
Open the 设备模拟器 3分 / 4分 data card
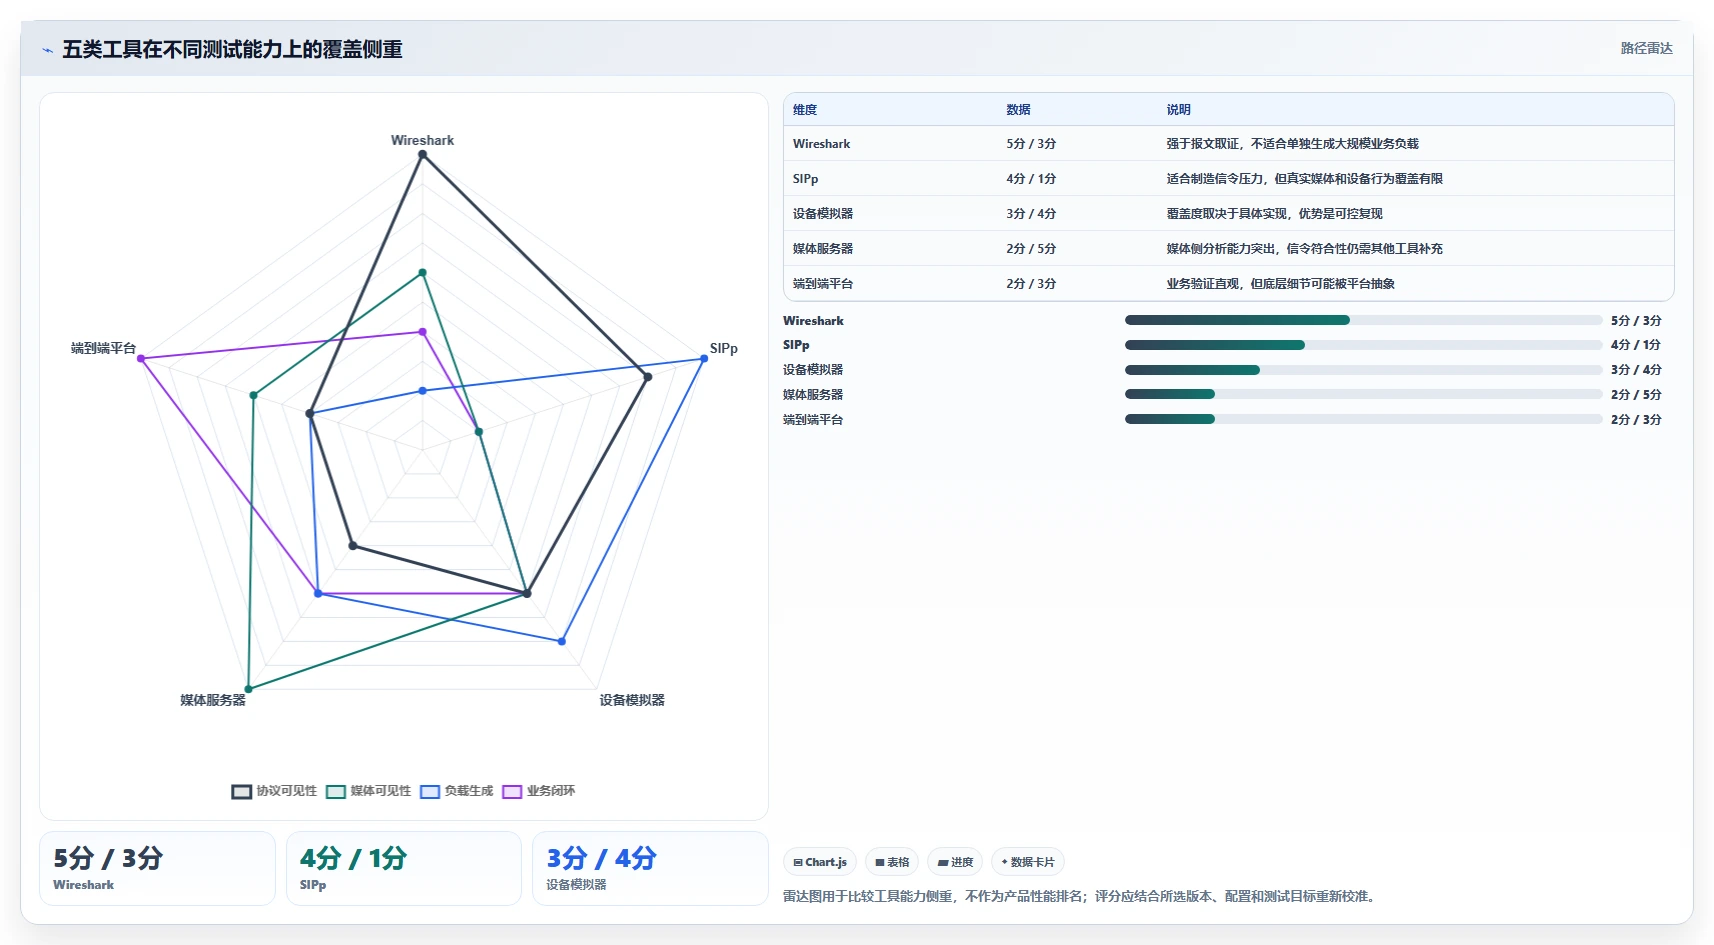650,868
